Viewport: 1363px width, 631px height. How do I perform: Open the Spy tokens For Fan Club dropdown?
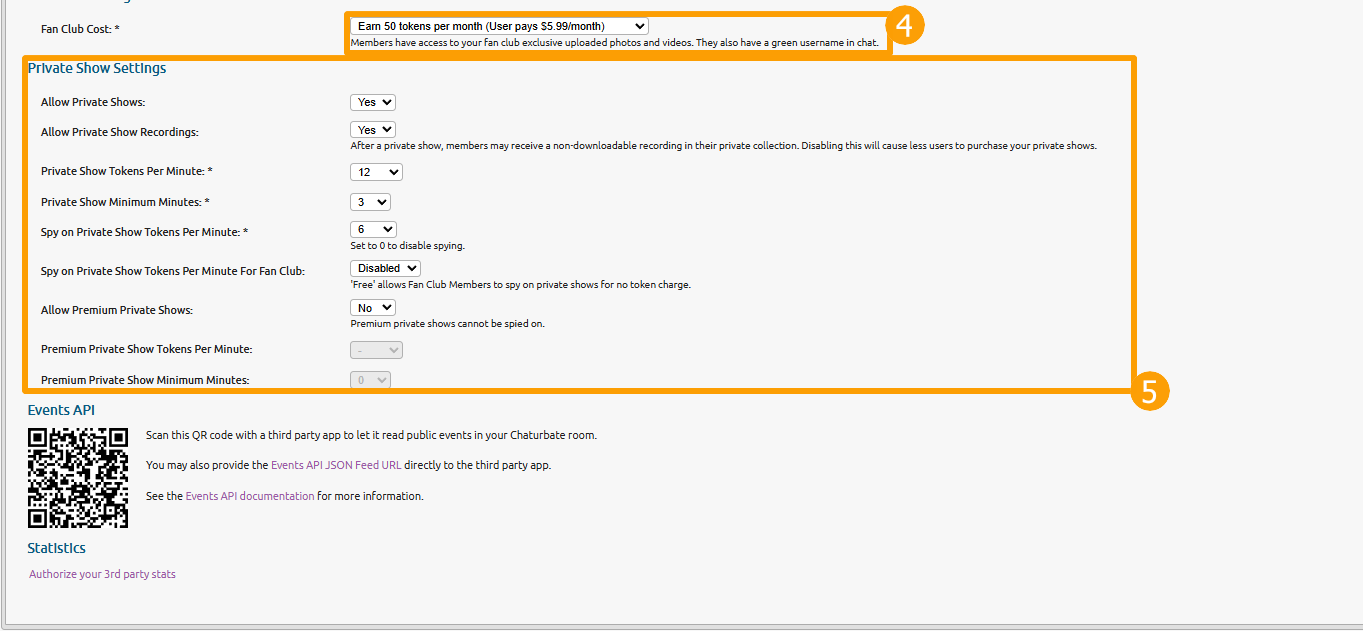(385, 268)
